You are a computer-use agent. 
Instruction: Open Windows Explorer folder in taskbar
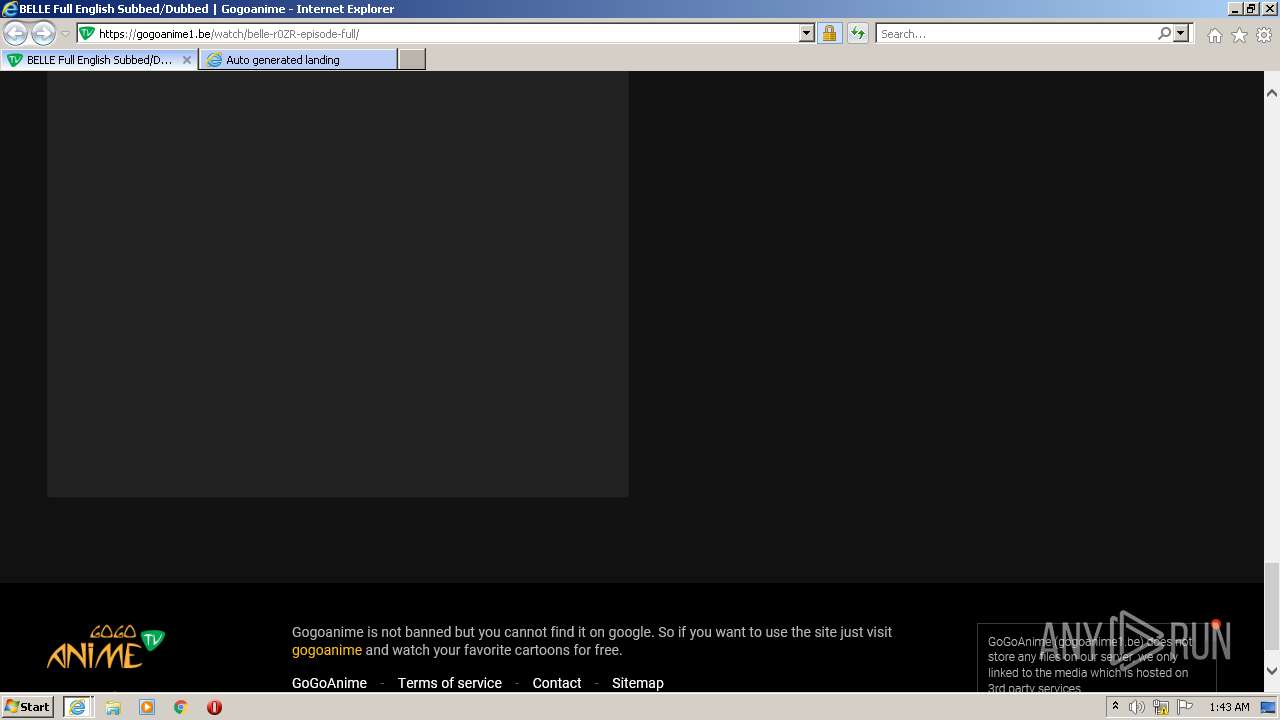click(x=113, y=707)
